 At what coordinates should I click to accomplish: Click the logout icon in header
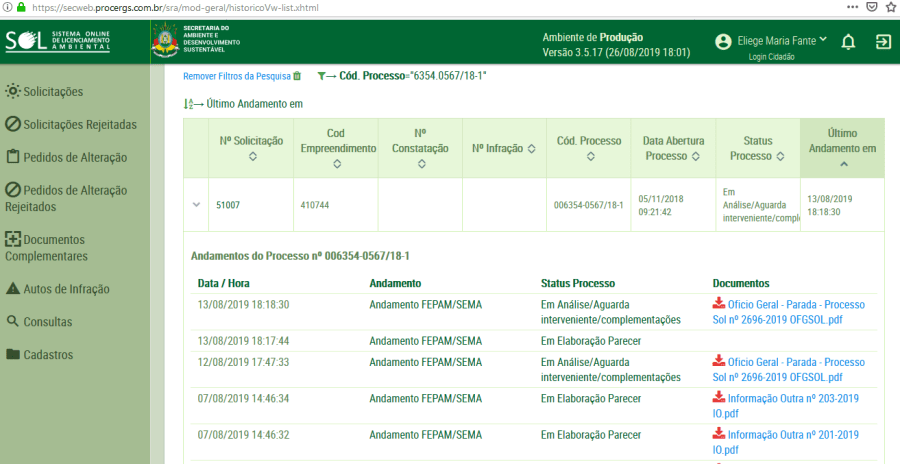coord(883,42)
